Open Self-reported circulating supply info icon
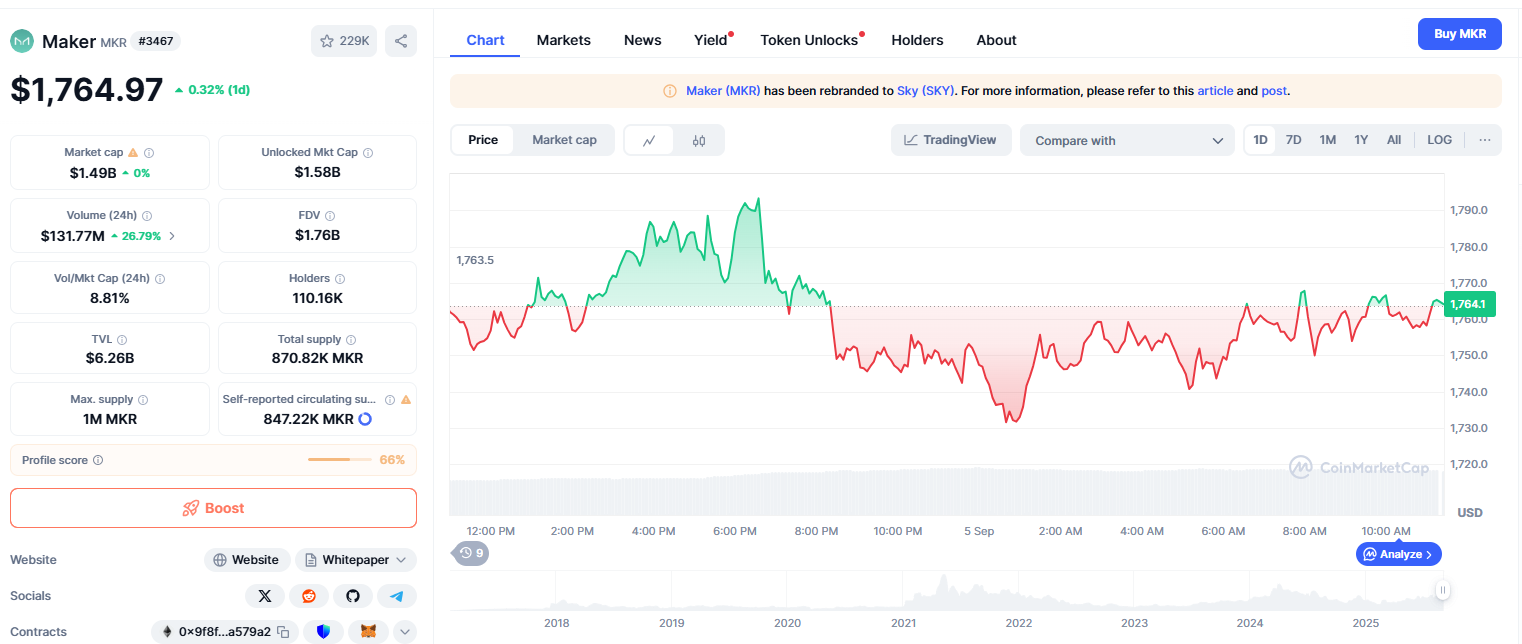 pyautogui.click(x=390, y=400)
